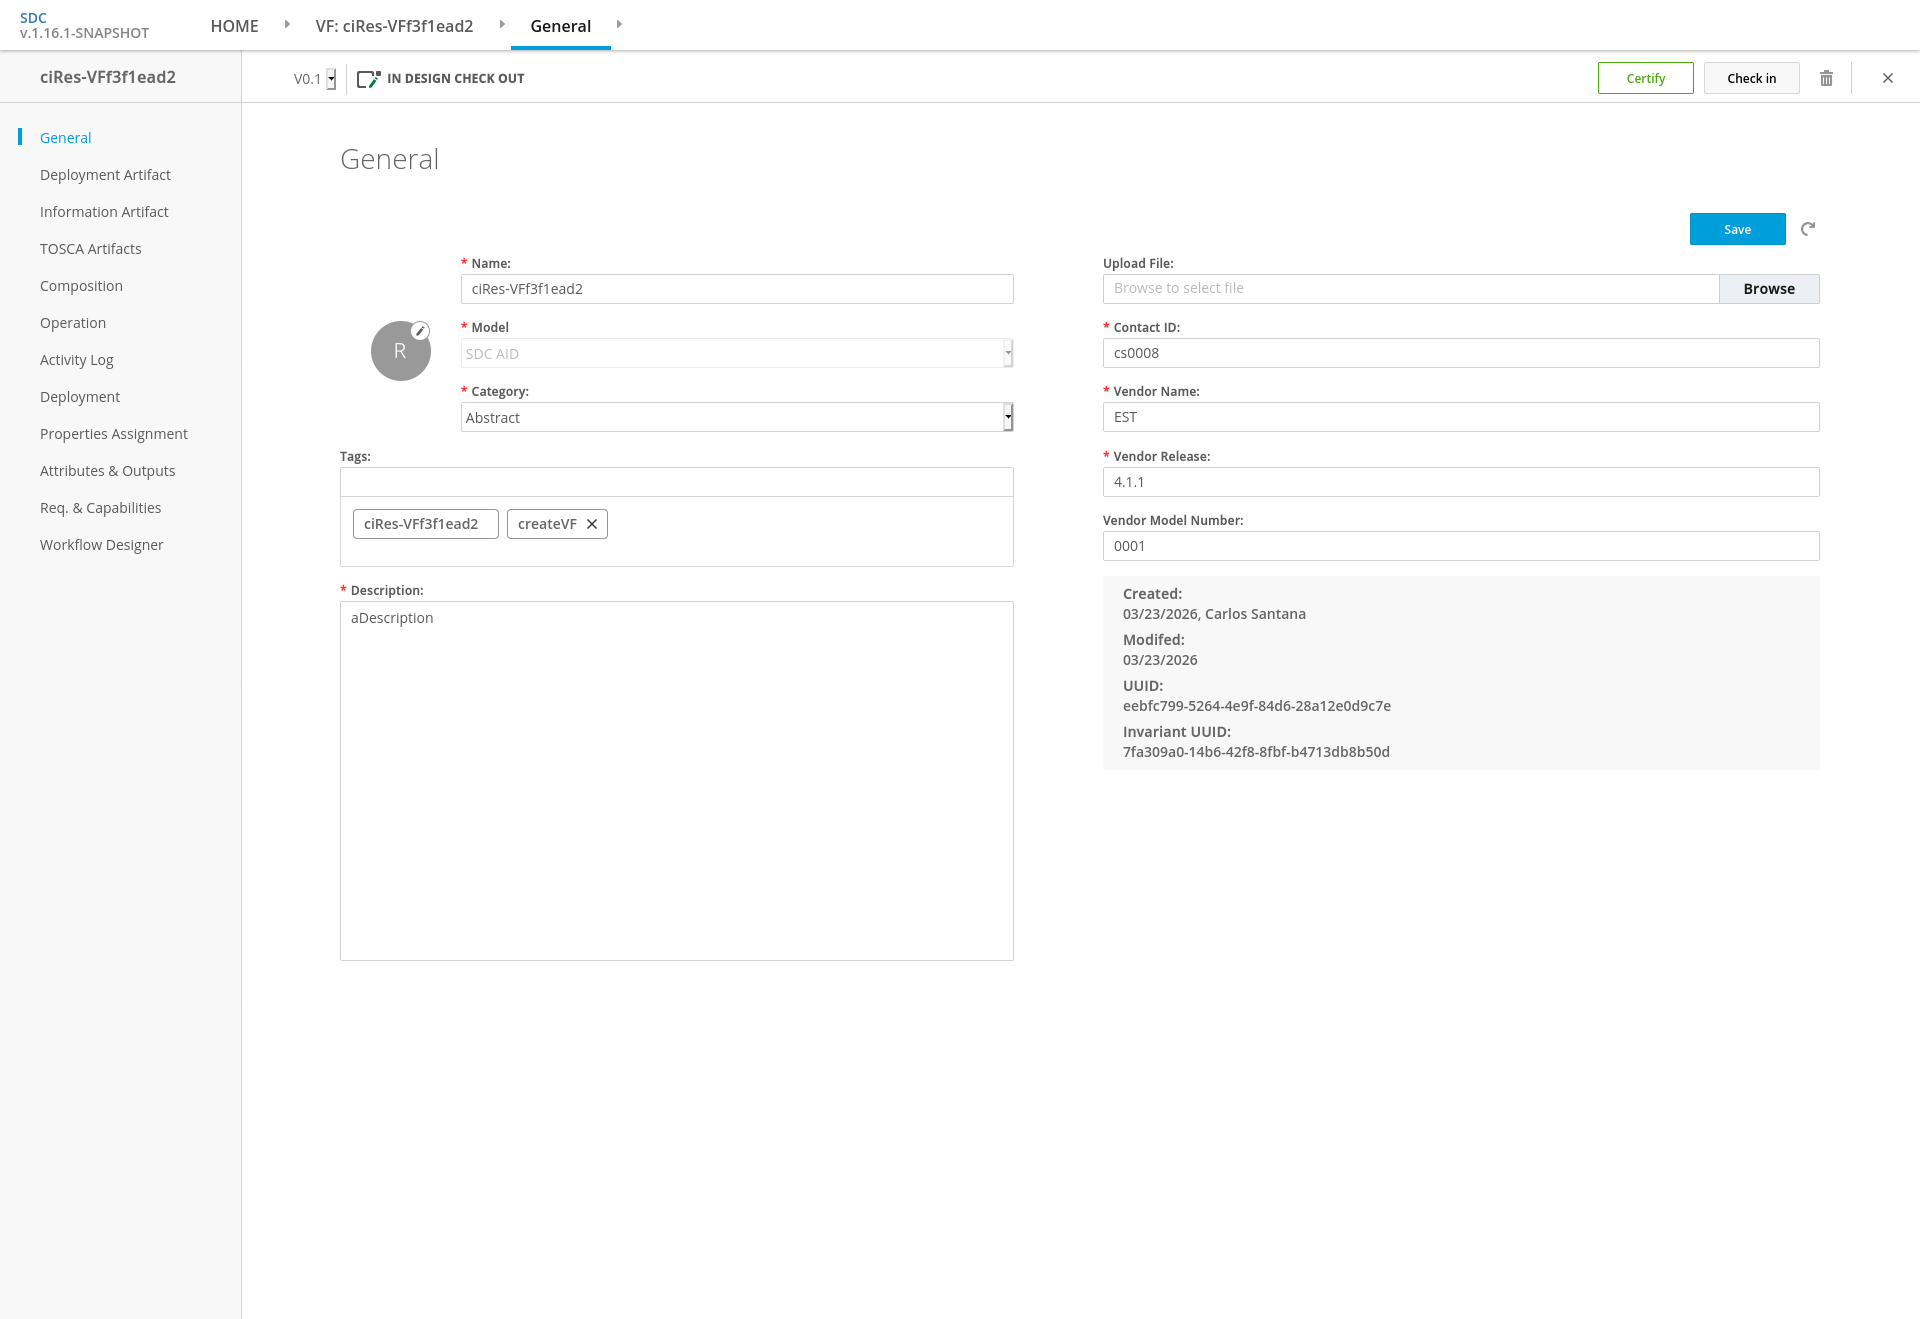The image size is (1920, 1319).
Task: Click the green Certify button
Action: click(x=1645, y=78)
